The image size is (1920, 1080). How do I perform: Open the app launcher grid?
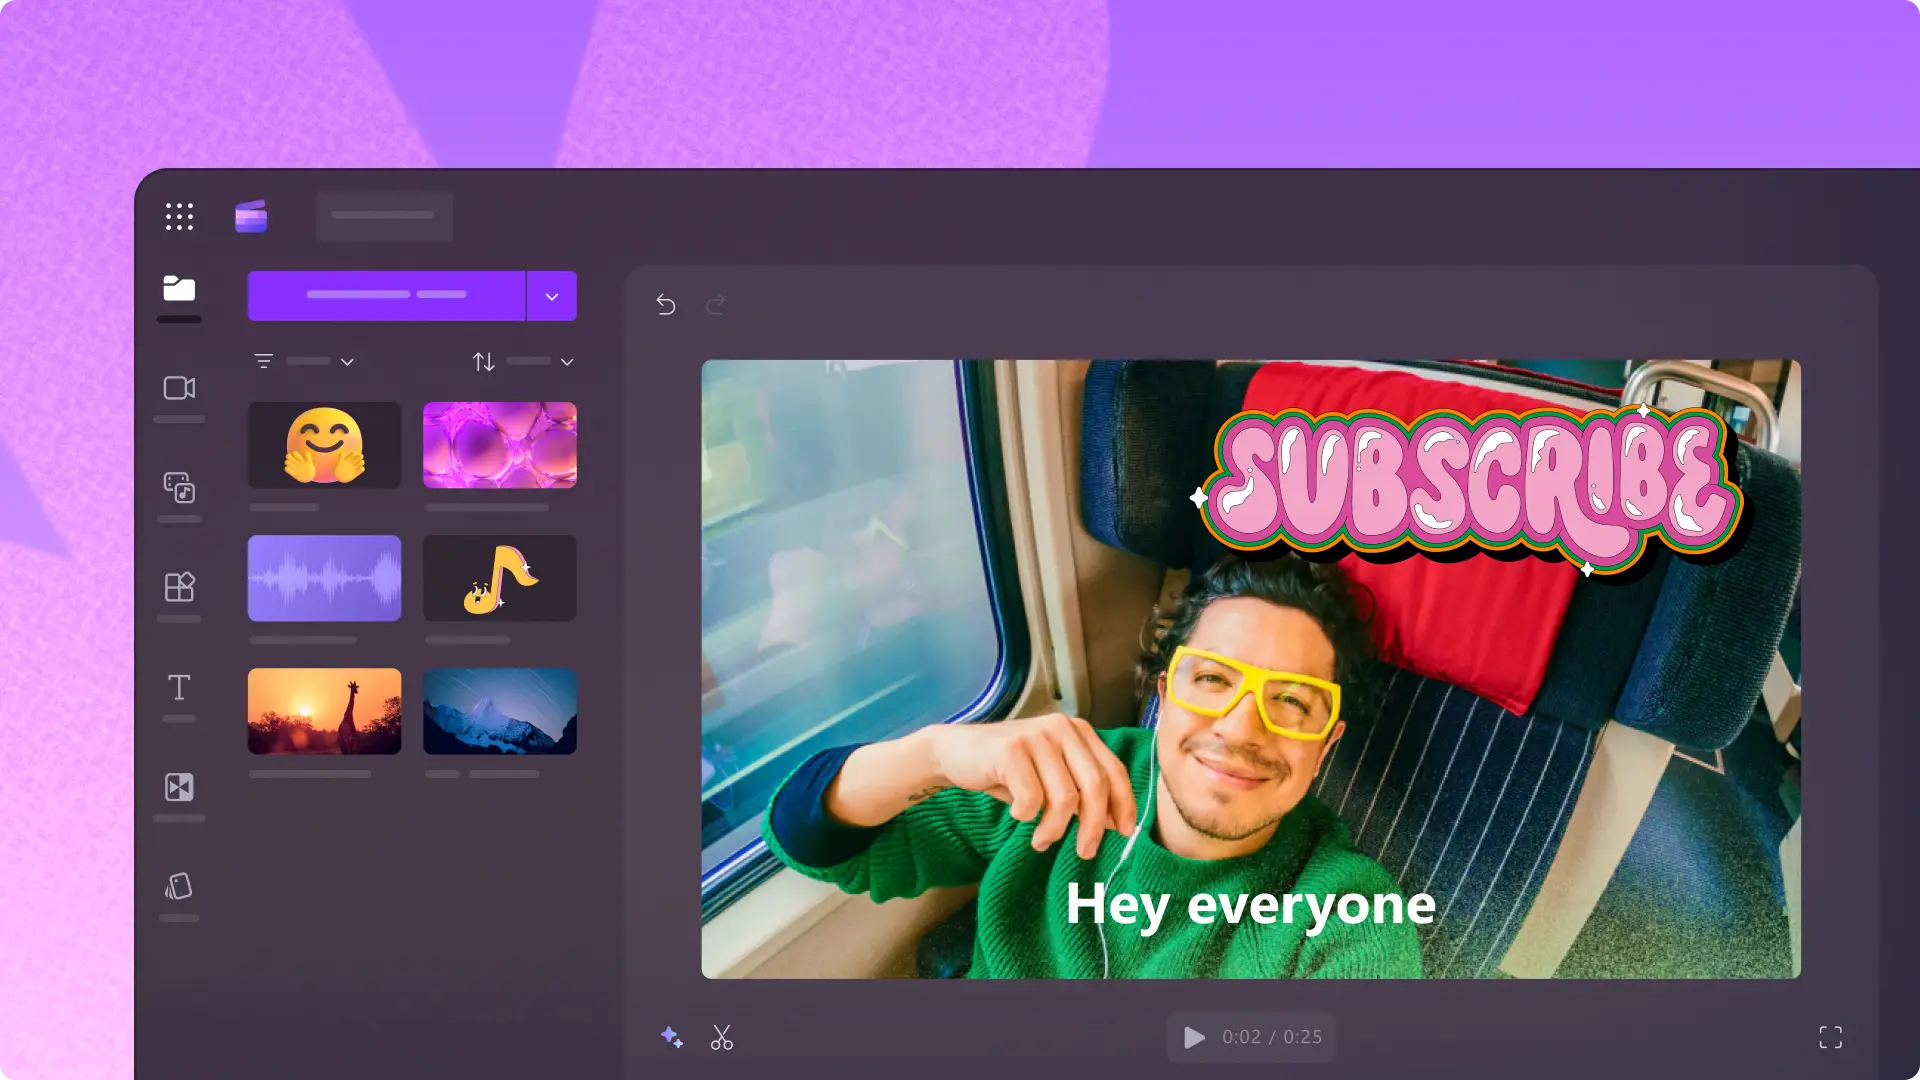point(179,216)
